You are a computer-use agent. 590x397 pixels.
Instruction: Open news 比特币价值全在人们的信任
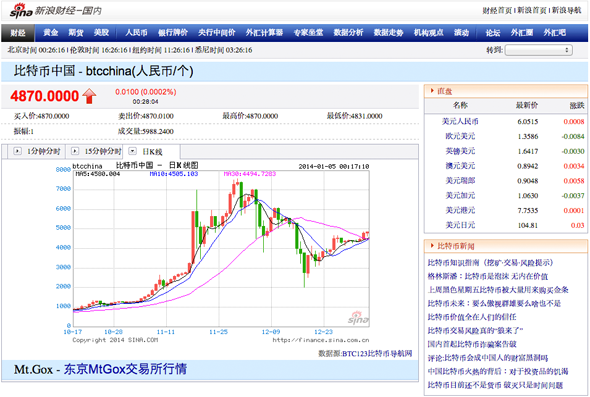coord(472,317)
